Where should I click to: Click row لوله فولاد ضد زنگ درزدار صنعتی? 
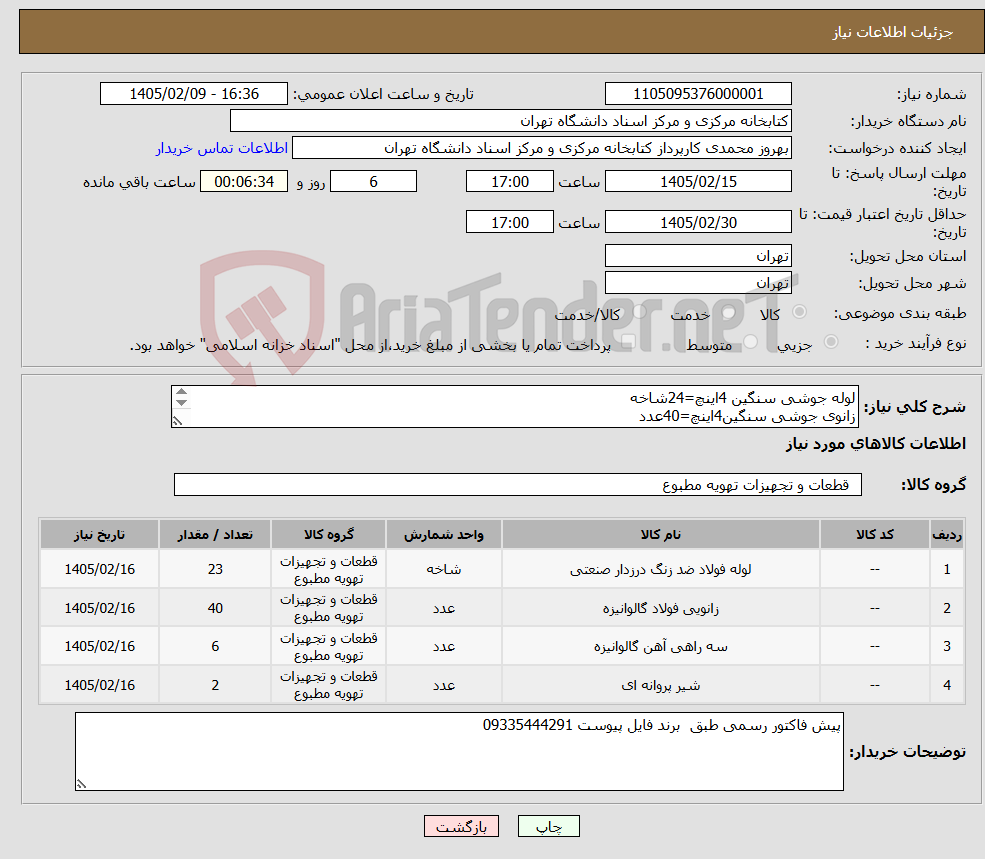[501, 569]
